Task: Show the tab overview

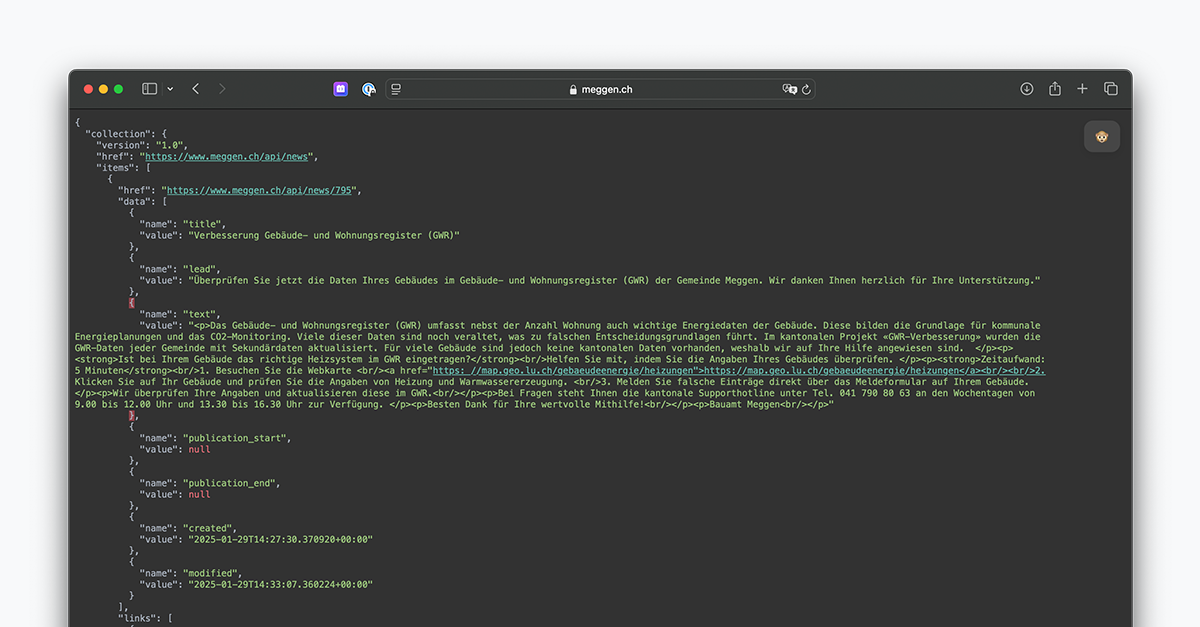Action: 1110,89
